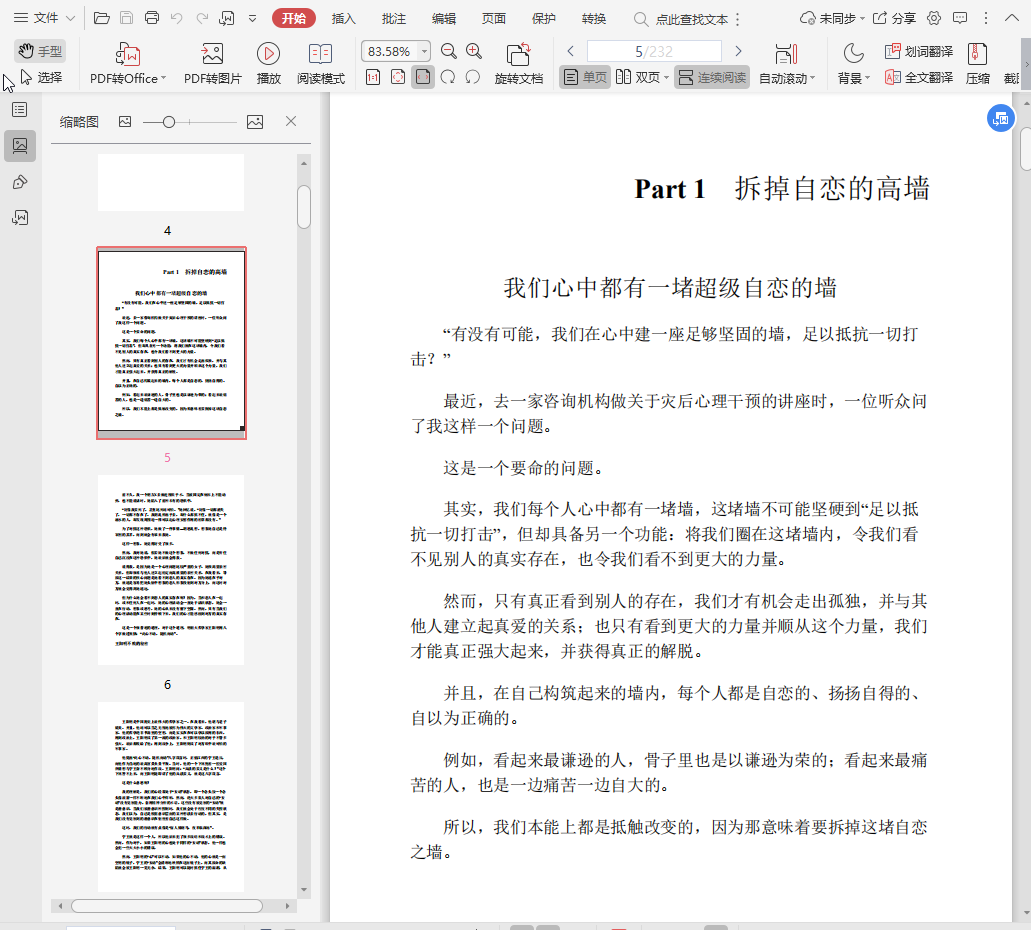Select the page 6 thumbnail
Image resolution: width=1031 pixels, height=930 pixels.
(171, 570)
